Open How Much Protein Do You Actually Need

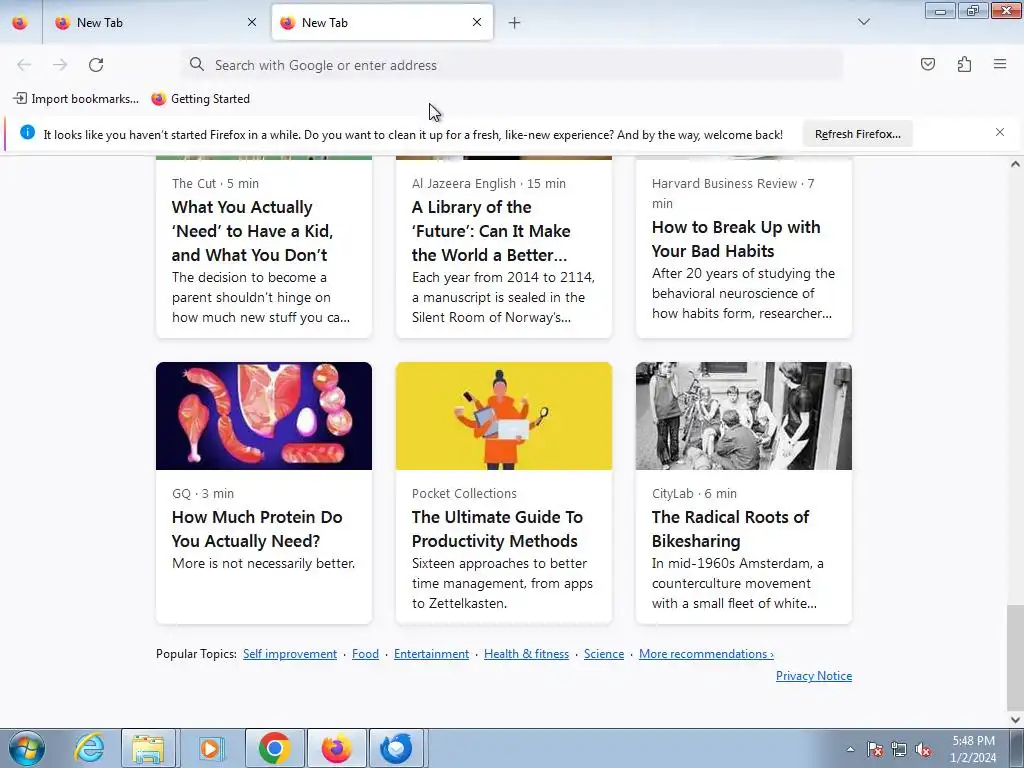[257, 529]
